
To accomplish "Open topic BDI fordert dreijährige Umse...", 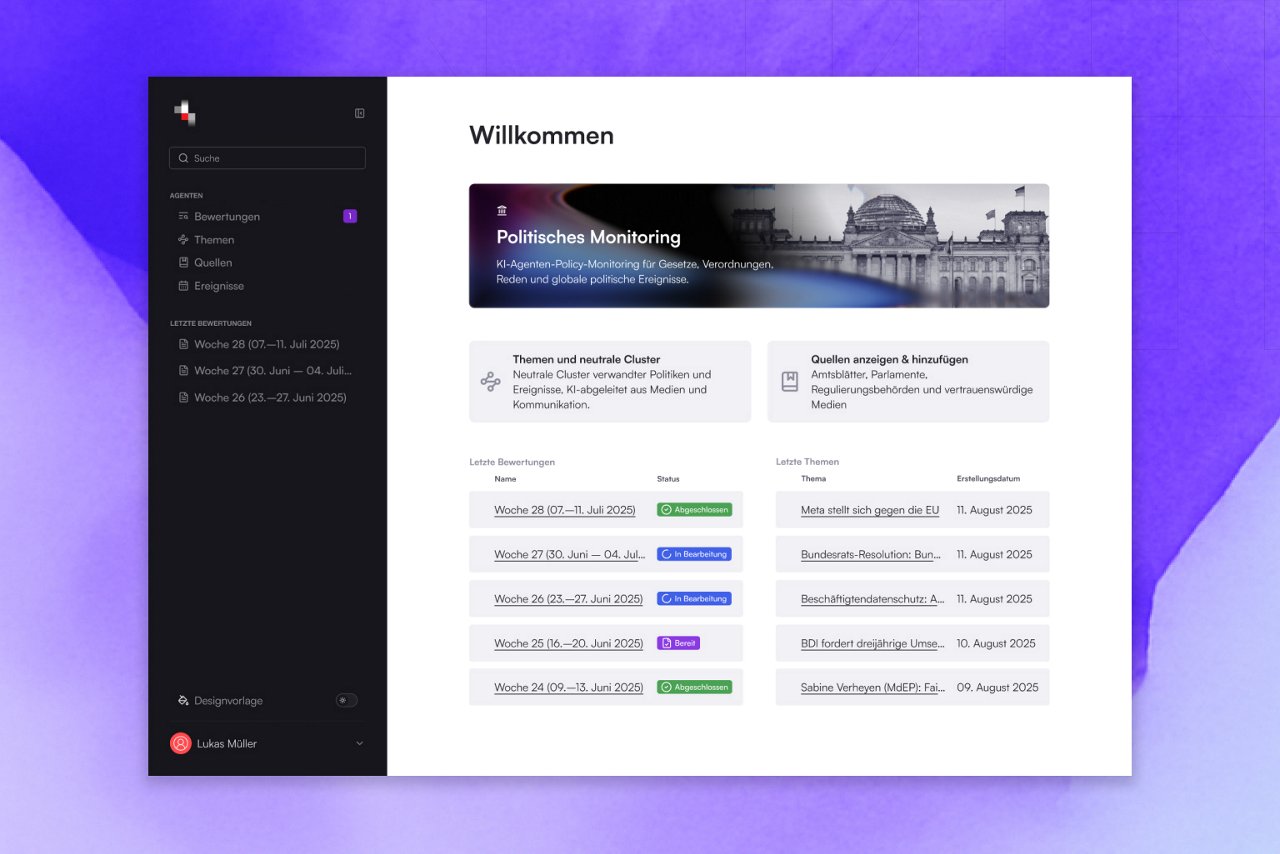I will click(873, 643).
